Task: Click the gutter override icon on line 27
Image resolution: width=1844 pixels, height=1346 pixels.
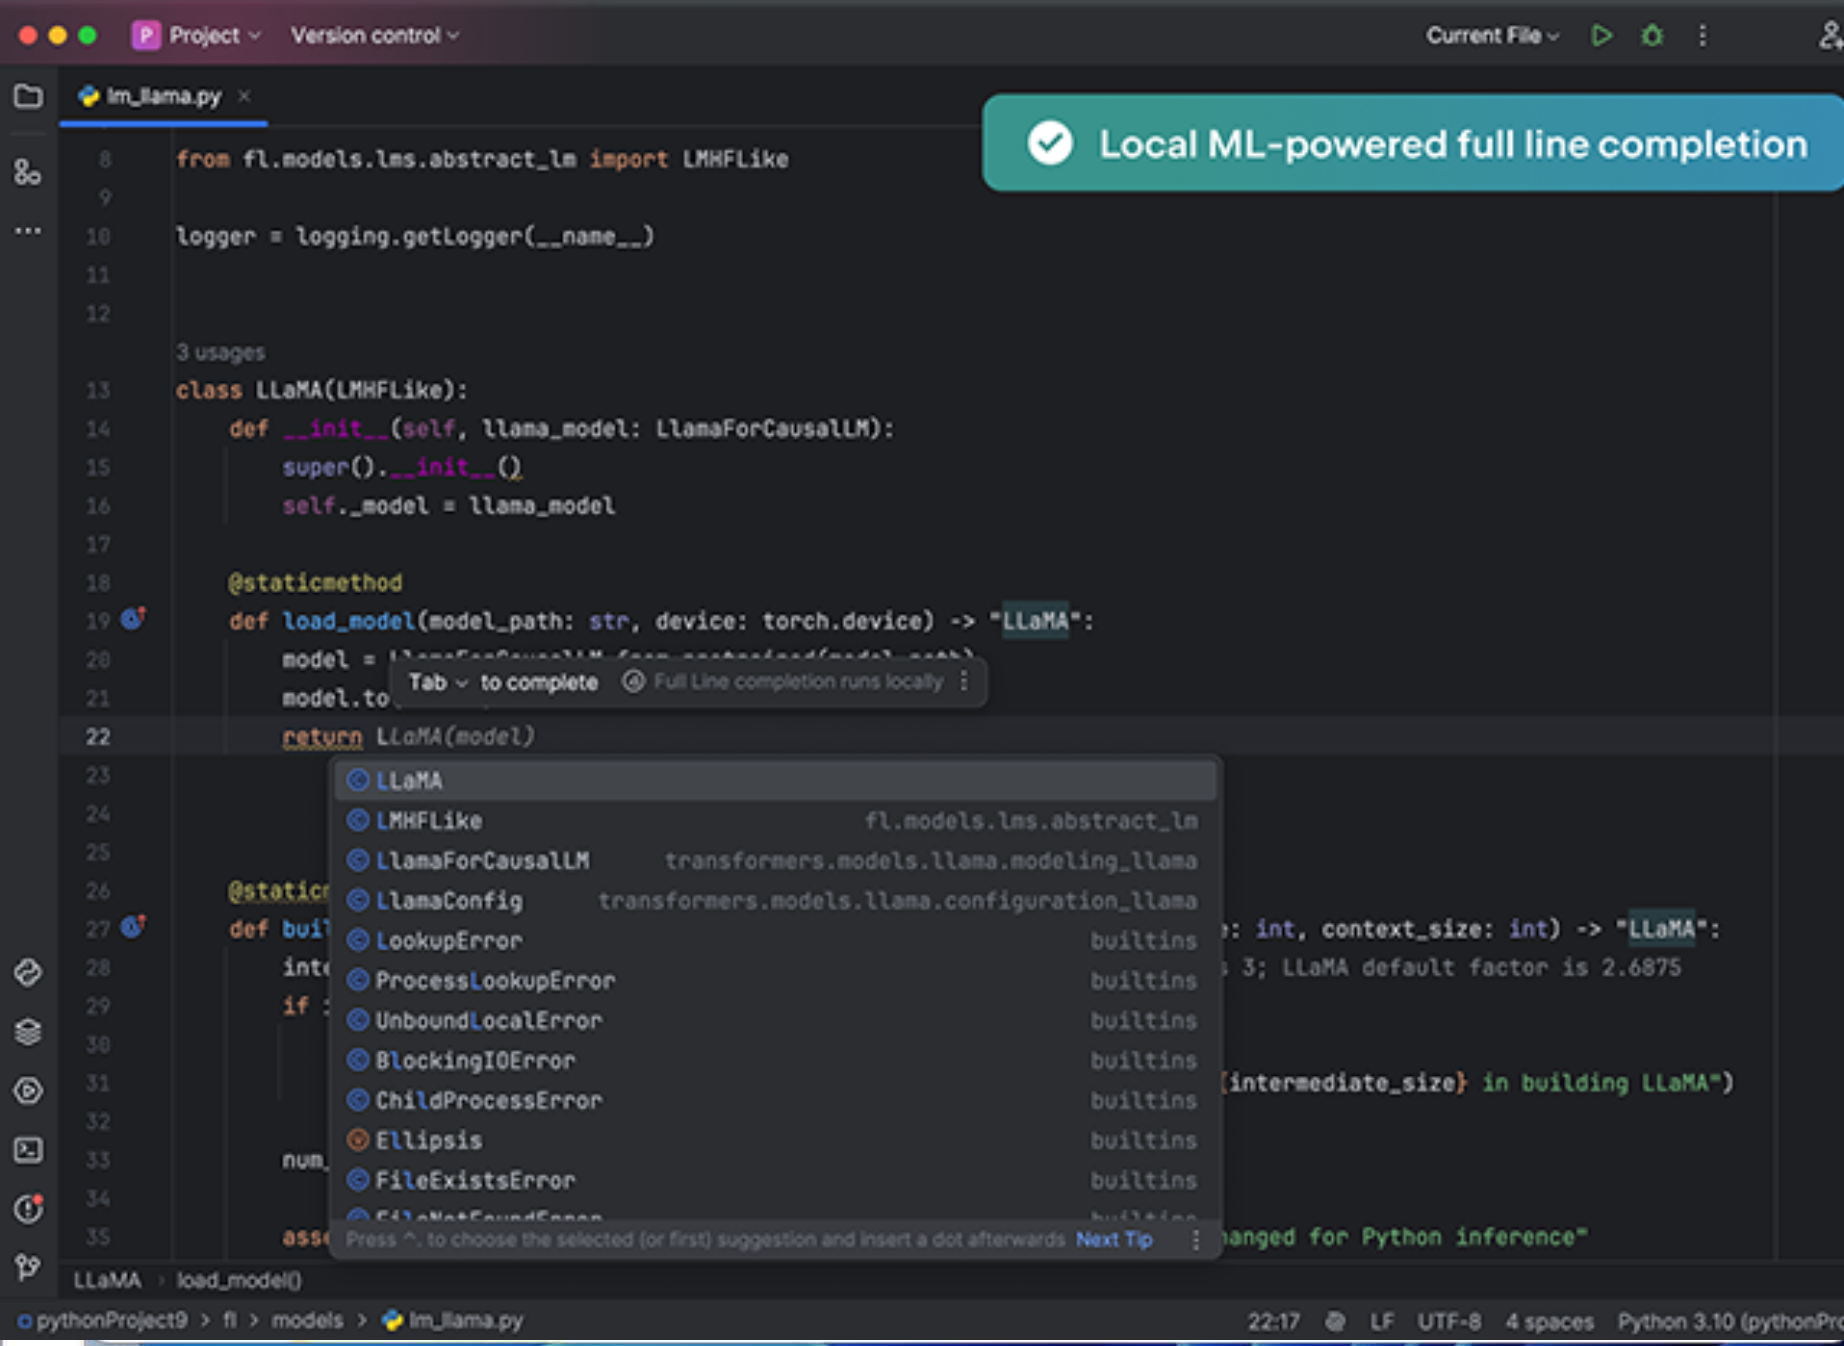Action: [x=132, y=927]
